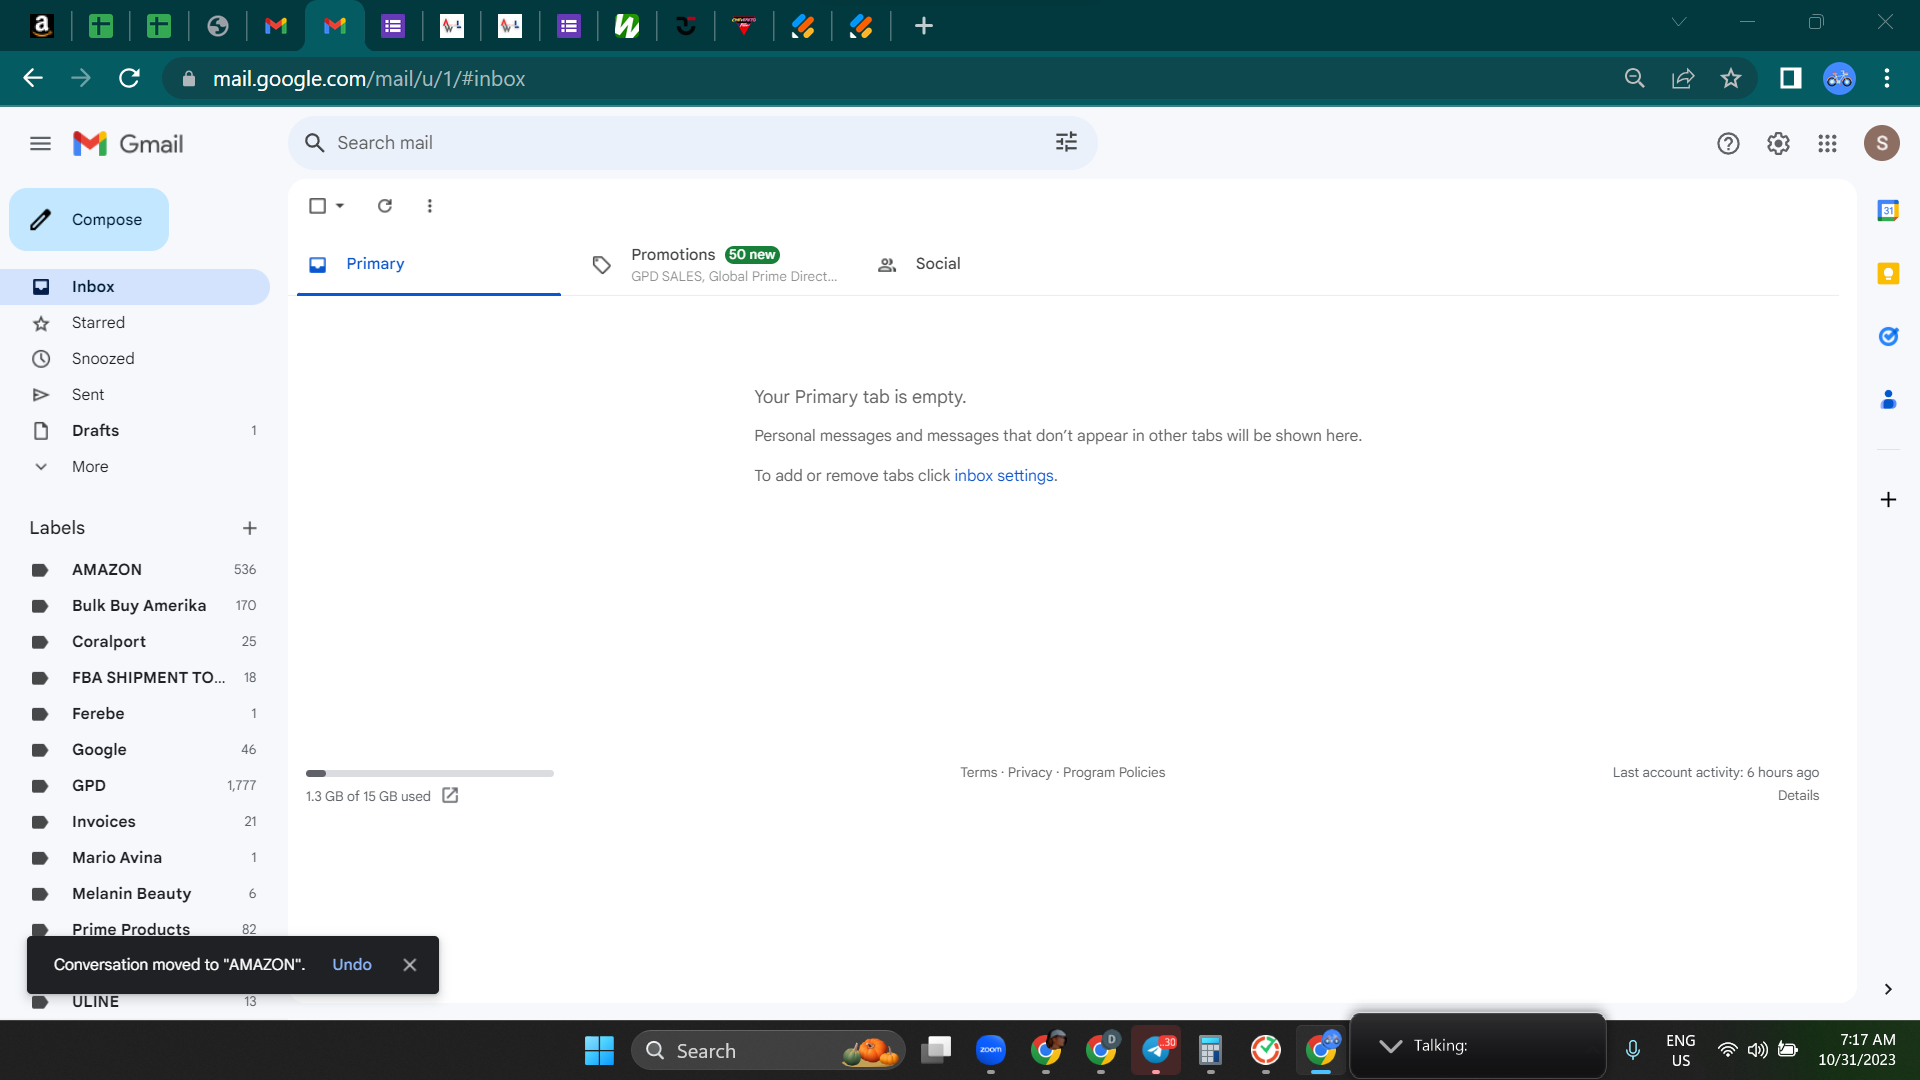Image resolution: width=1920 pixels, height=1080 pixels.
Task: Go back with the browser back arrow
Action: coord(33,79)
